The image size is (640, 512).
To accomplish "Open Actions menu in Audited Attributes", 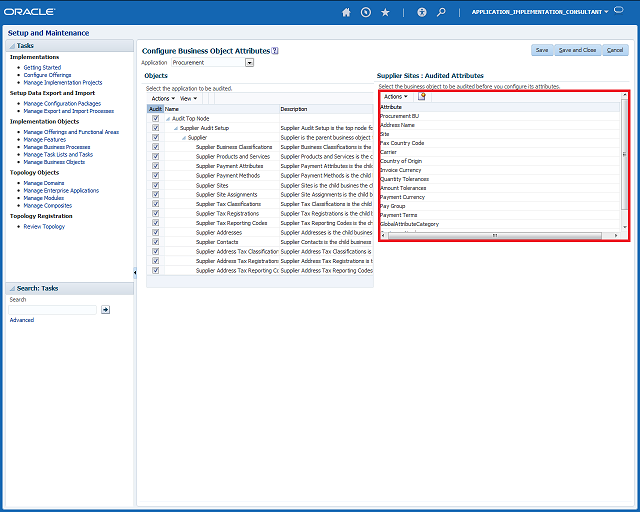I will coord(396,96).
